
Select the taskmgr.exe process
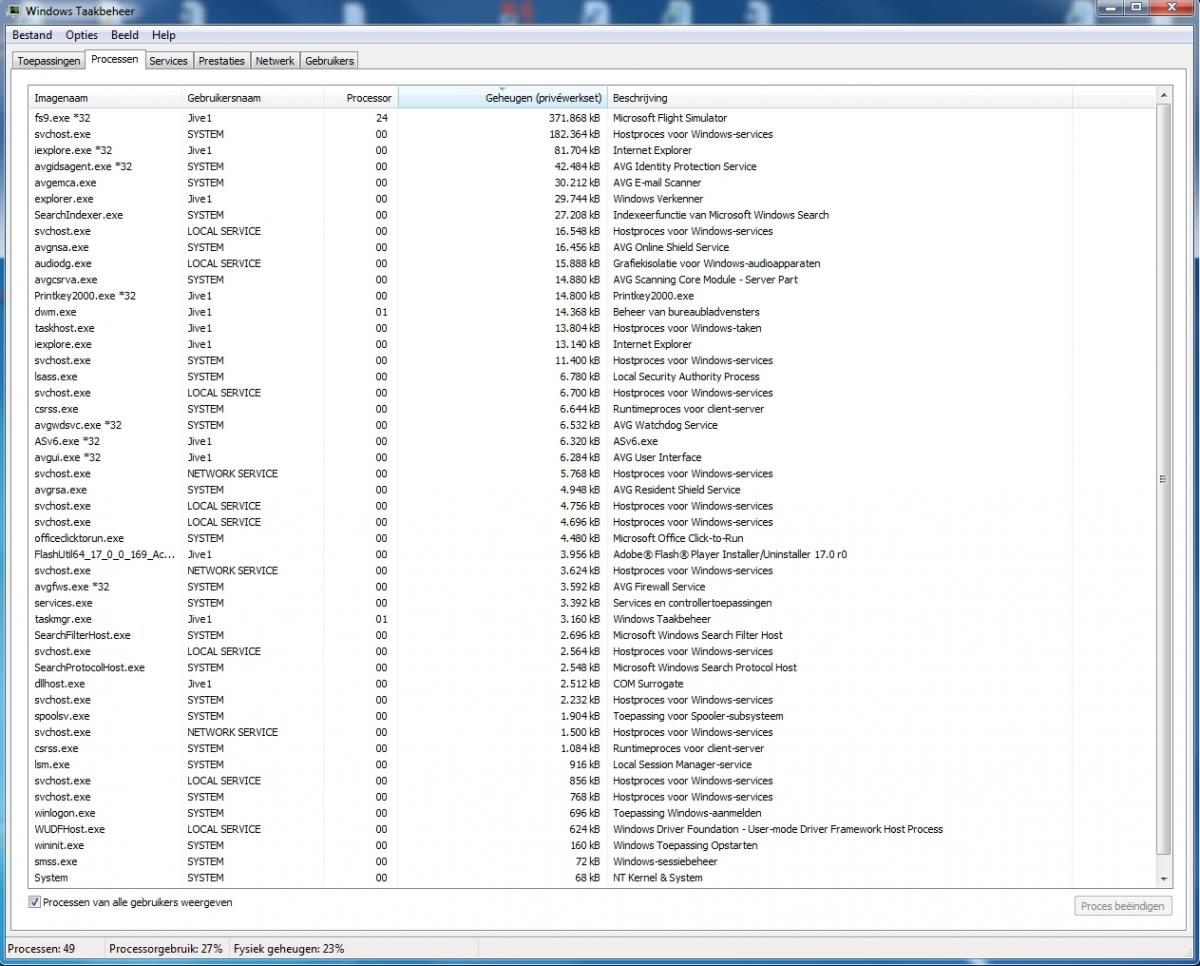point(592,619)
